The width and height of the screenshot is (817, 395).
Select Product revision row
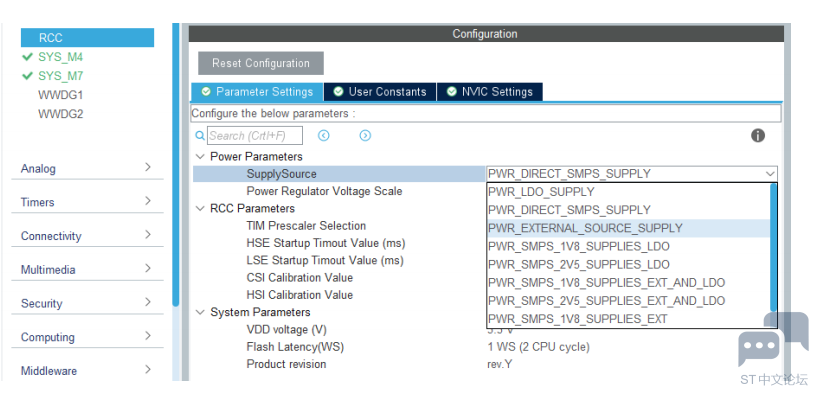point(286,364)
